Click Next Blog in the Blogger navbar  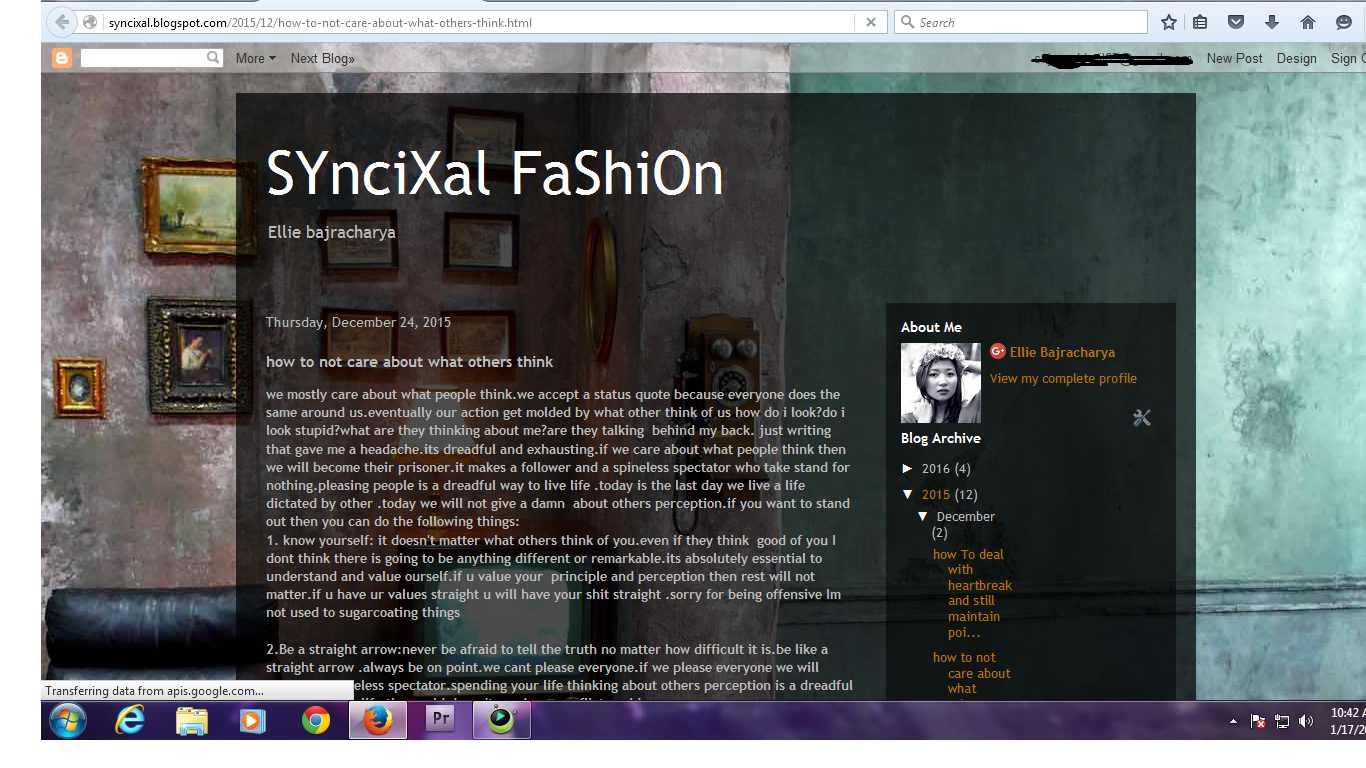(x=323, y=58)
